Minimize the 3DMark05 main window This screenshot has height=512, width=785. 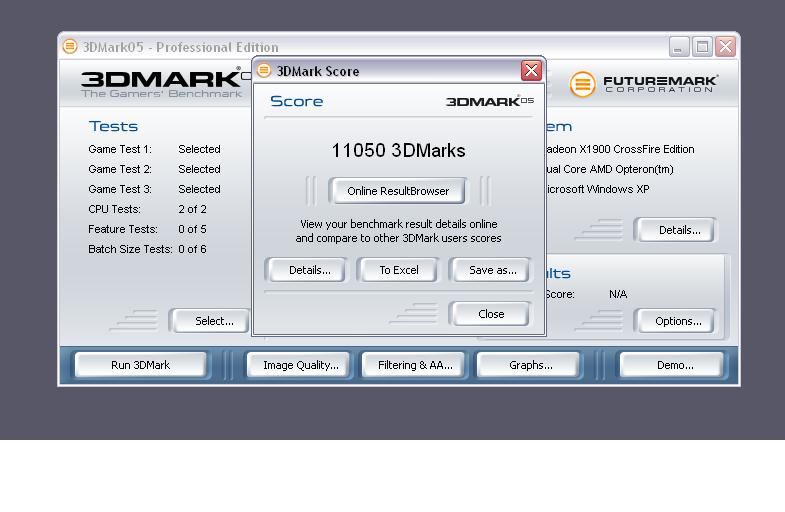coord(679,47)
